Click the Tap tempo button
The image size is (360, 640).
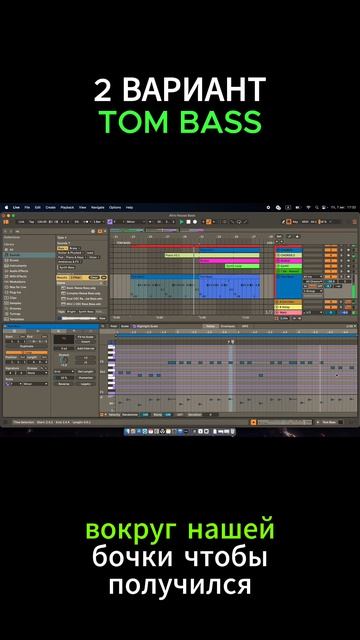(x=31, y=222)
